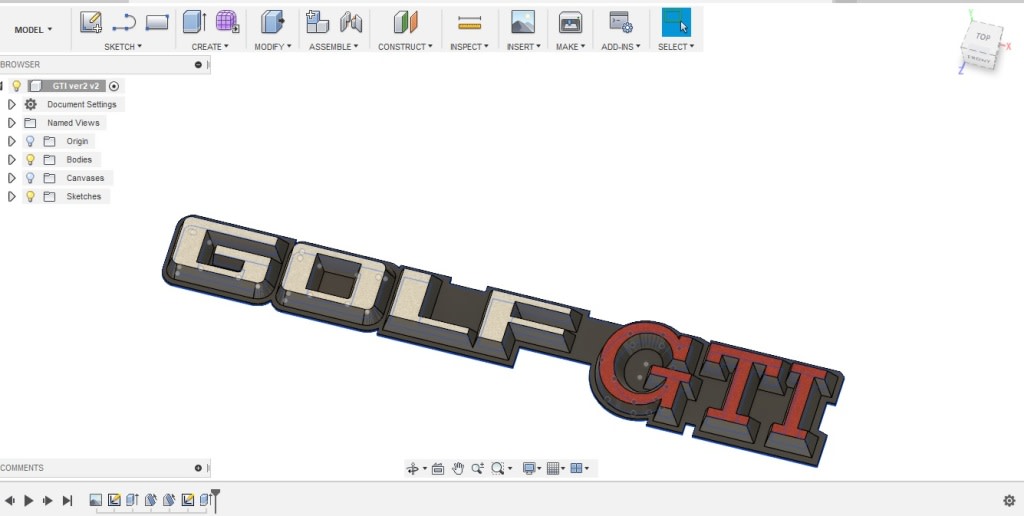
Task: Activate component radio button beside GTI ver2 v2
Action: pos(114,86)
